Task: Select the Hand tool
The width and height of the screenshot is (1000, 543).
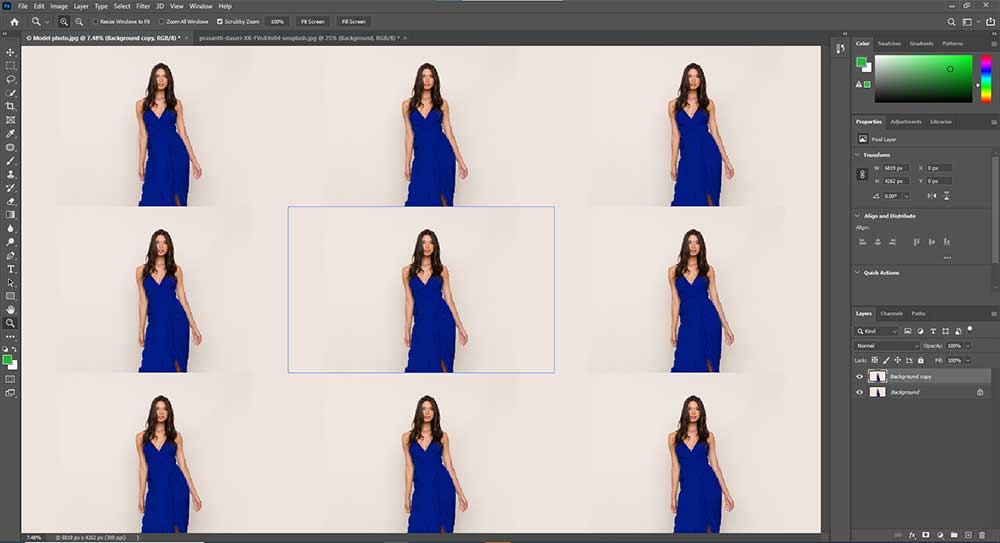Action: pos(10,309)
